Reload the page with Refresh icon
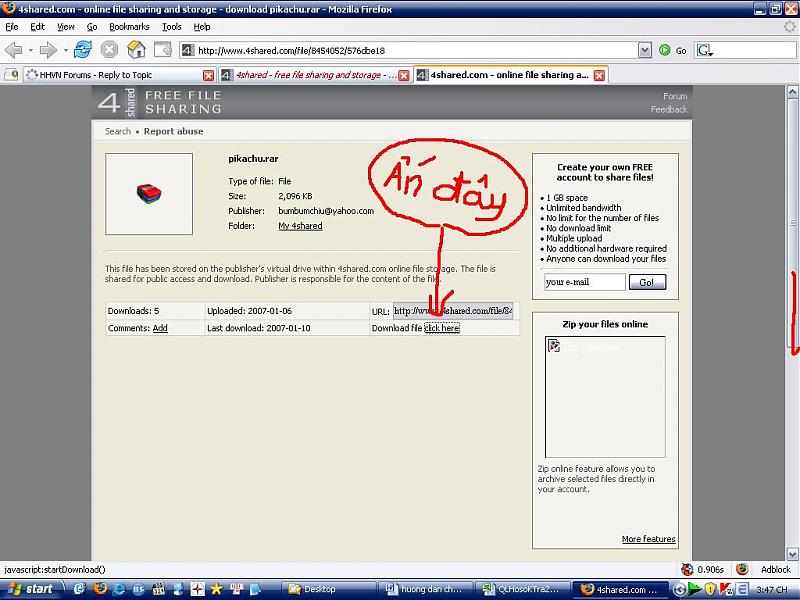The height and width of the screenshot is (600, 800). [83, 49]
